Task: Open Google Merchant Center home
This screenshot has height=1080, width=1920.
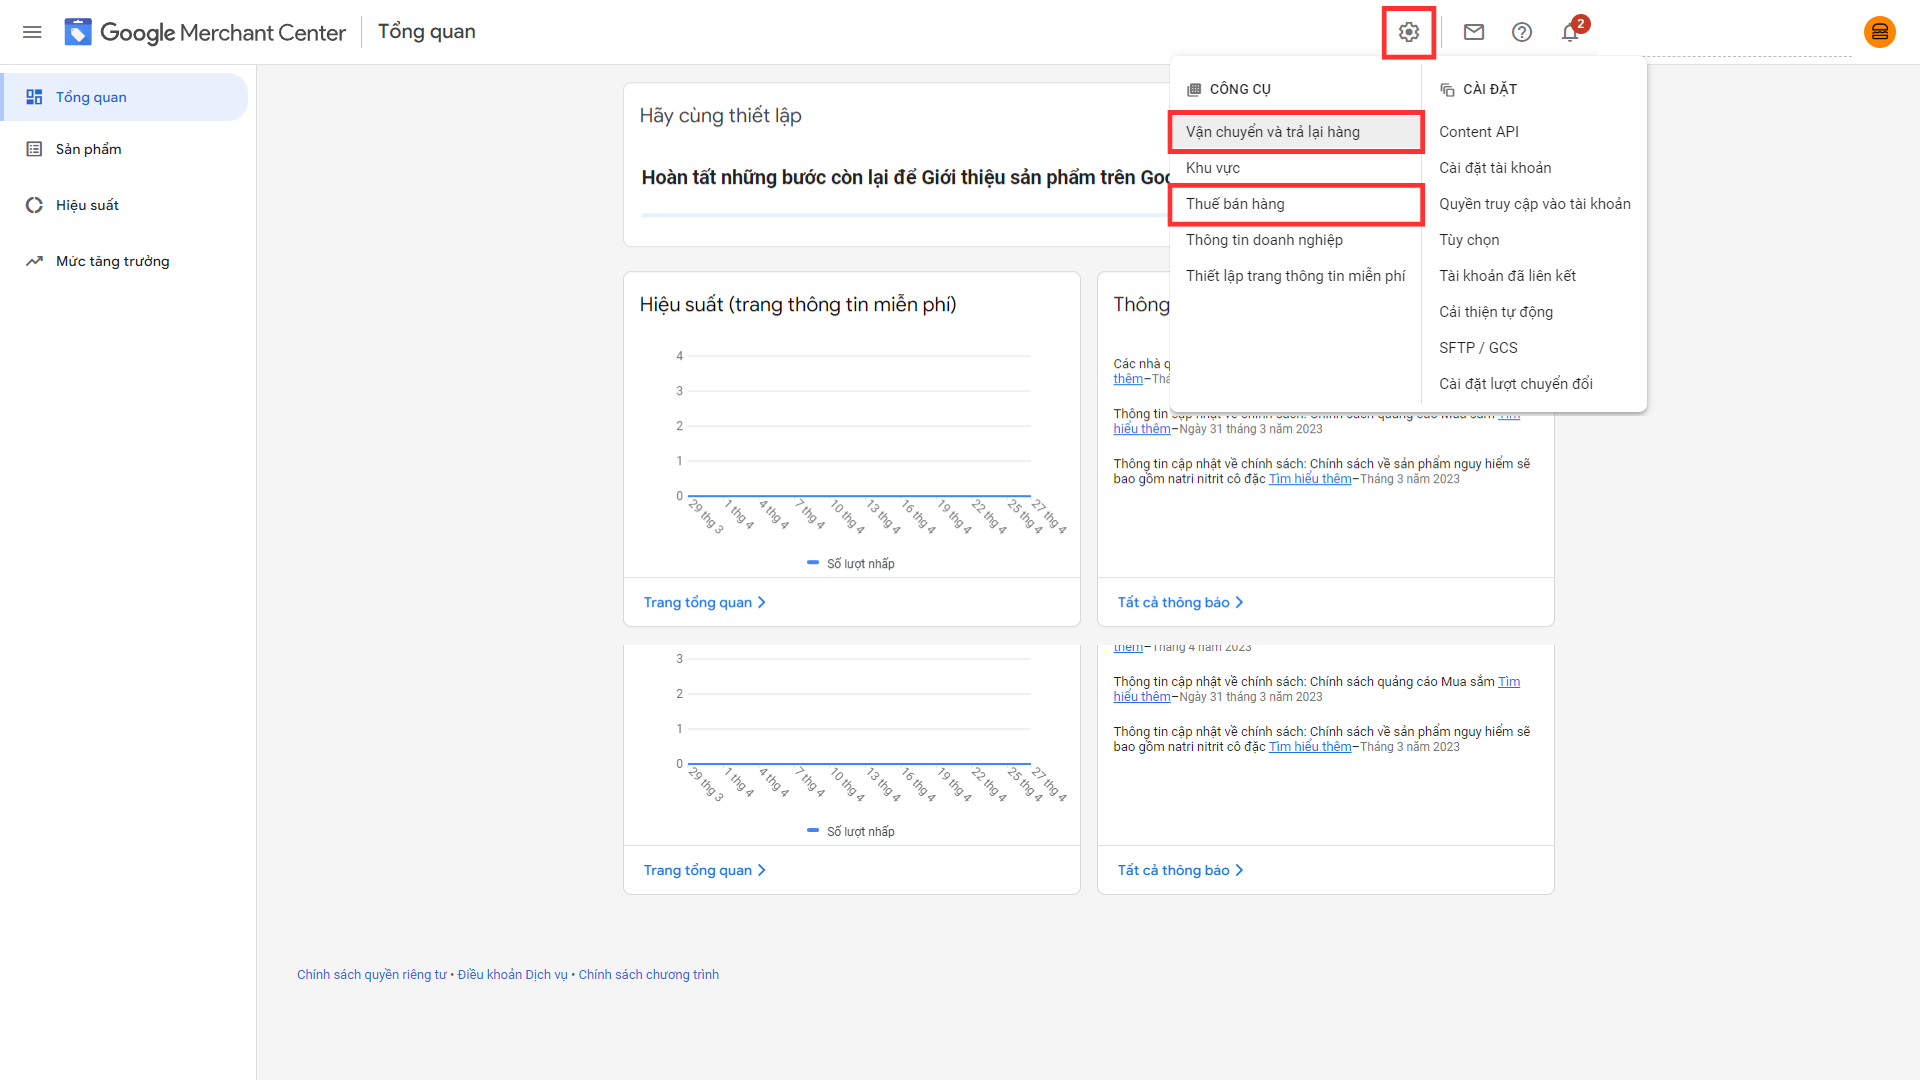Action: point(204,32)
